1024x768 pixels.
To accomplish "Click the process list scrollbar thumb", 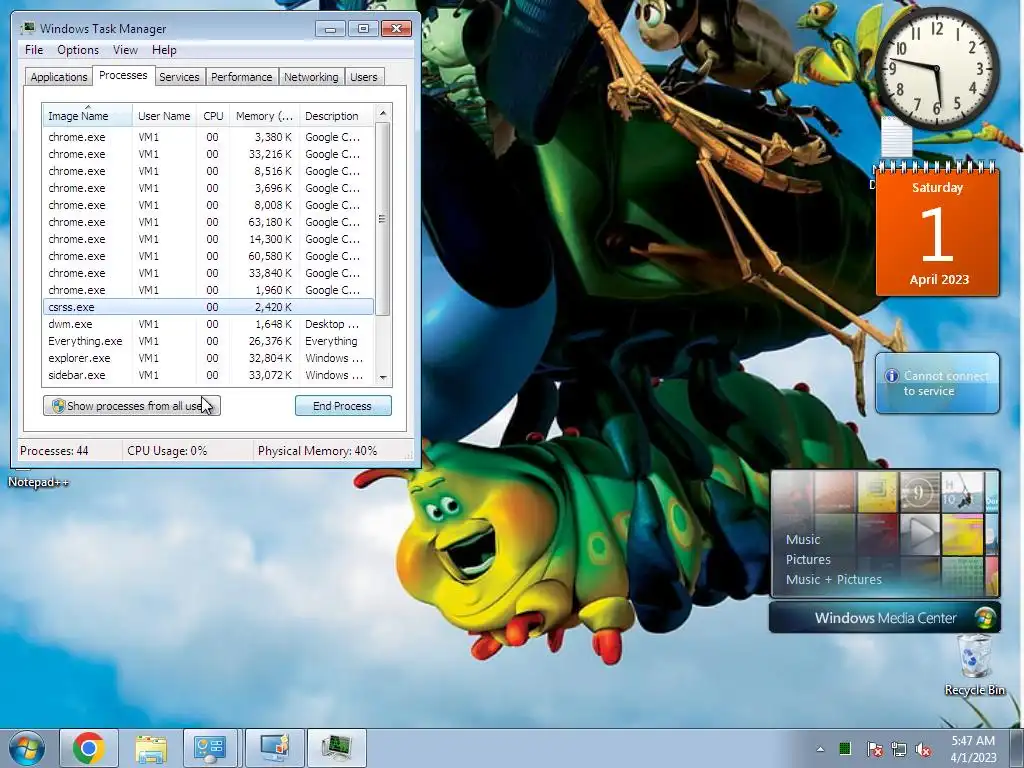I will (x=383, y=219).
